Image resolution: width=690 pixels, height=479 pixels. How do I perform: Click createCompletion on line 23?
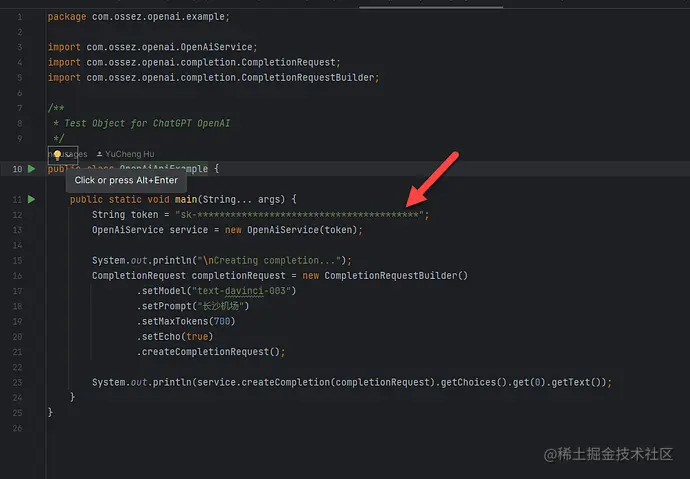pos(285,382)
